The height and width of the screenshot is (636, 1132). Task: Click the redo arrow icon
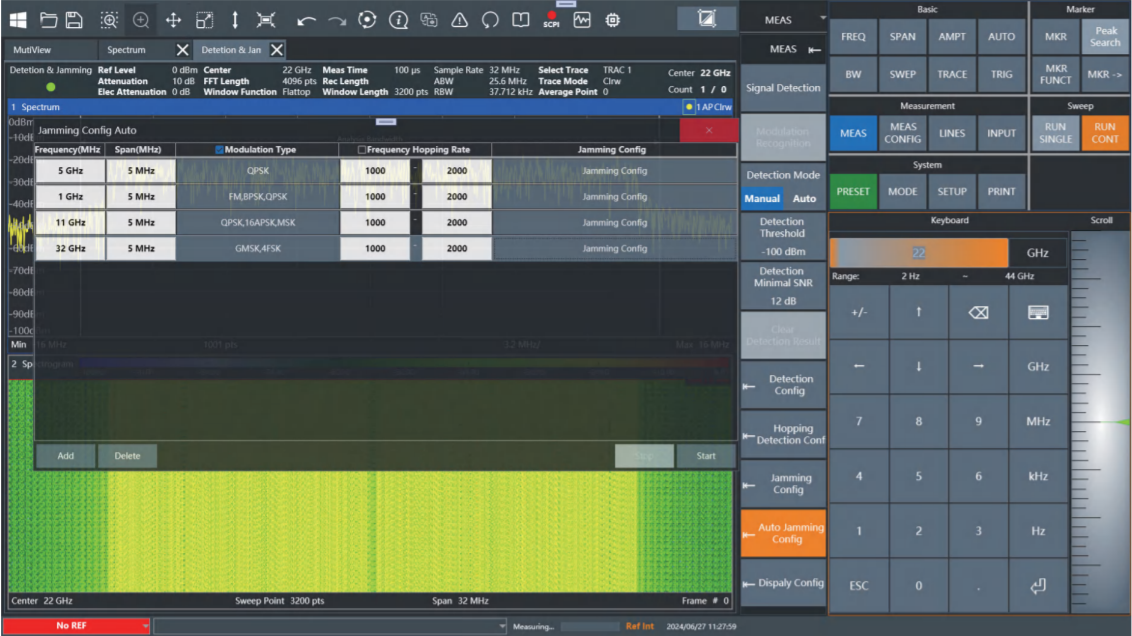pyautogui.click(x=337, y=20)
